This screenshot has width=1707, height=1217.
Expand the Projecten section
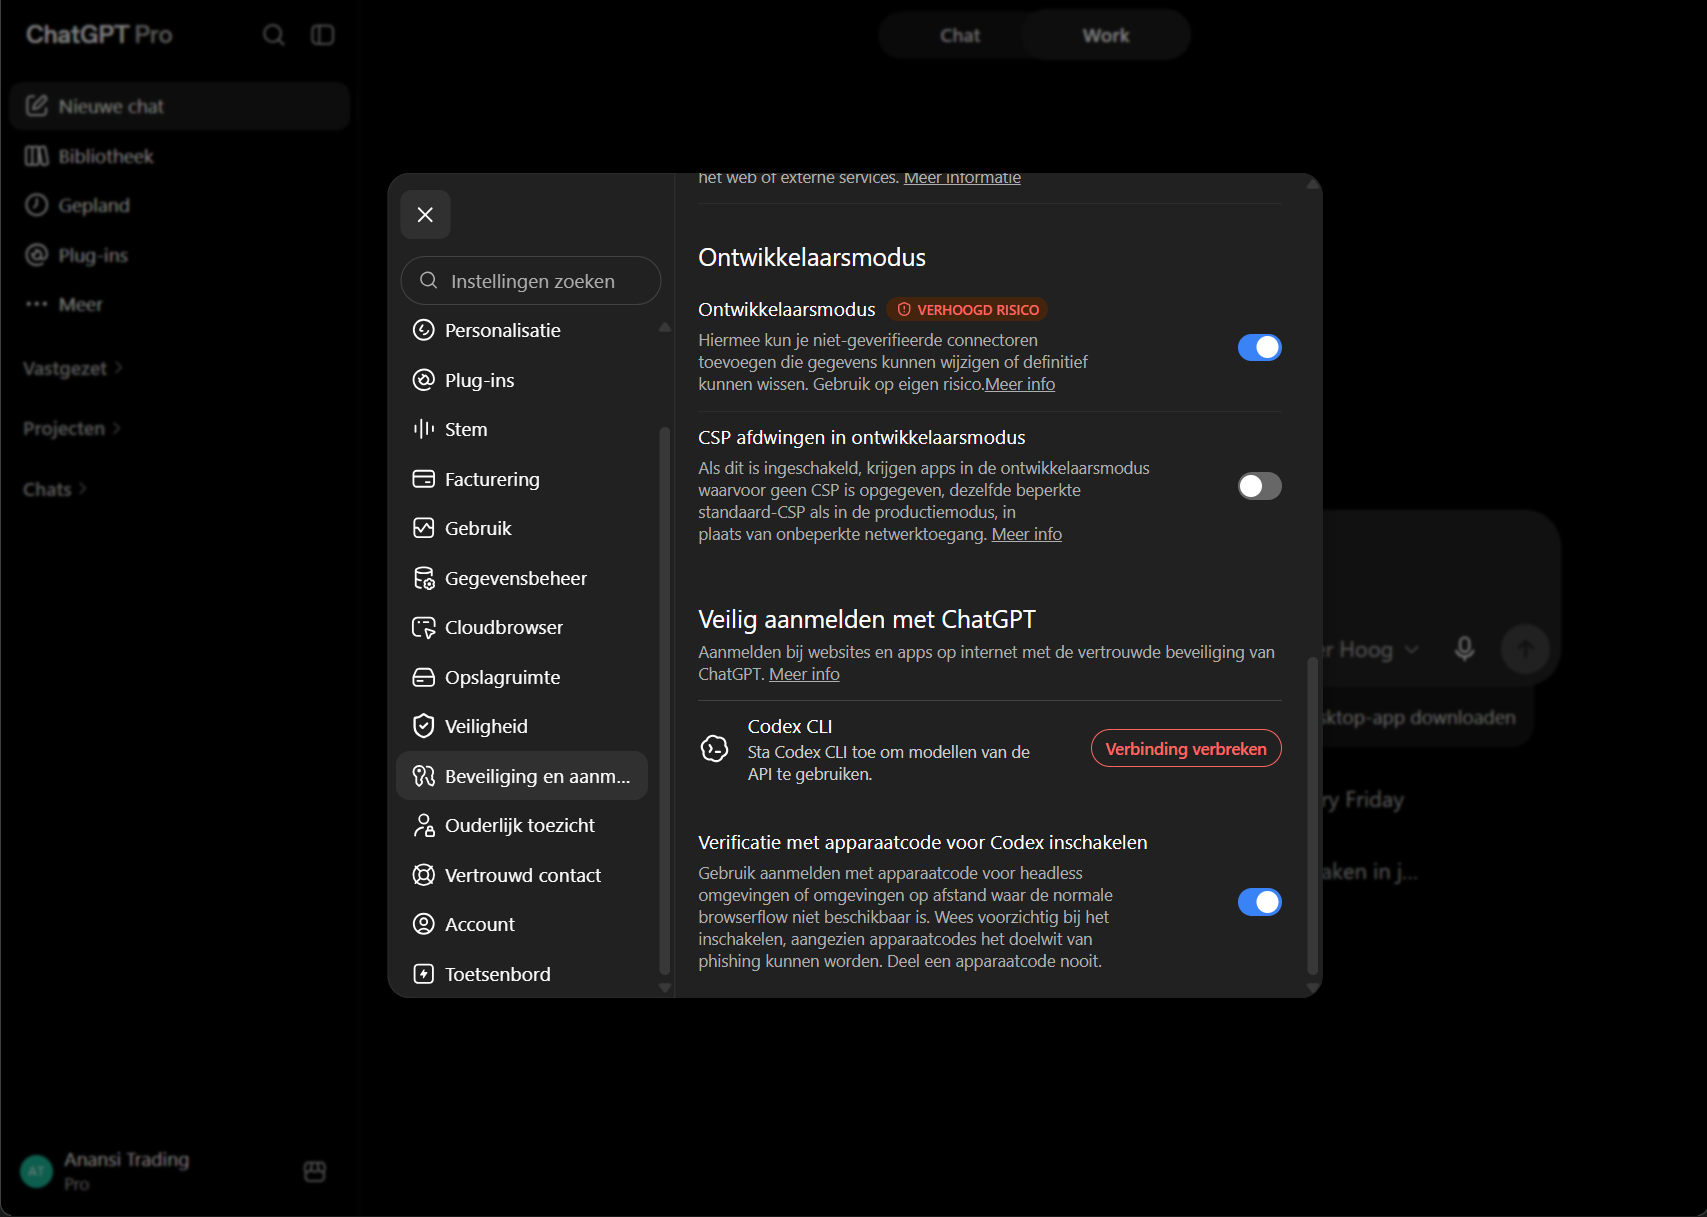[72, 429]
